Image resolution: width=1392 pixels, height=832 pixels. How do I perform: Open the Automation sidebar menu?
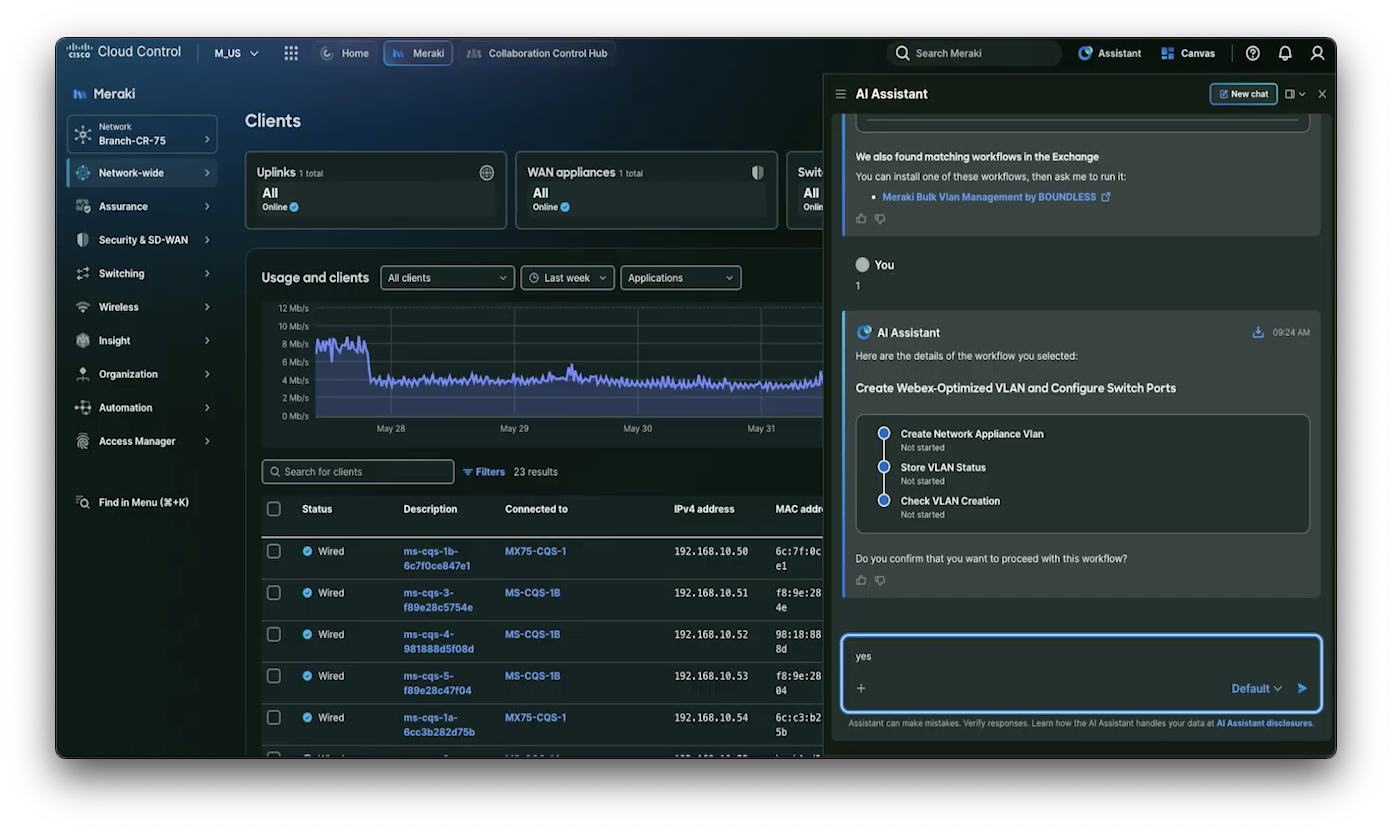(142, 408)
